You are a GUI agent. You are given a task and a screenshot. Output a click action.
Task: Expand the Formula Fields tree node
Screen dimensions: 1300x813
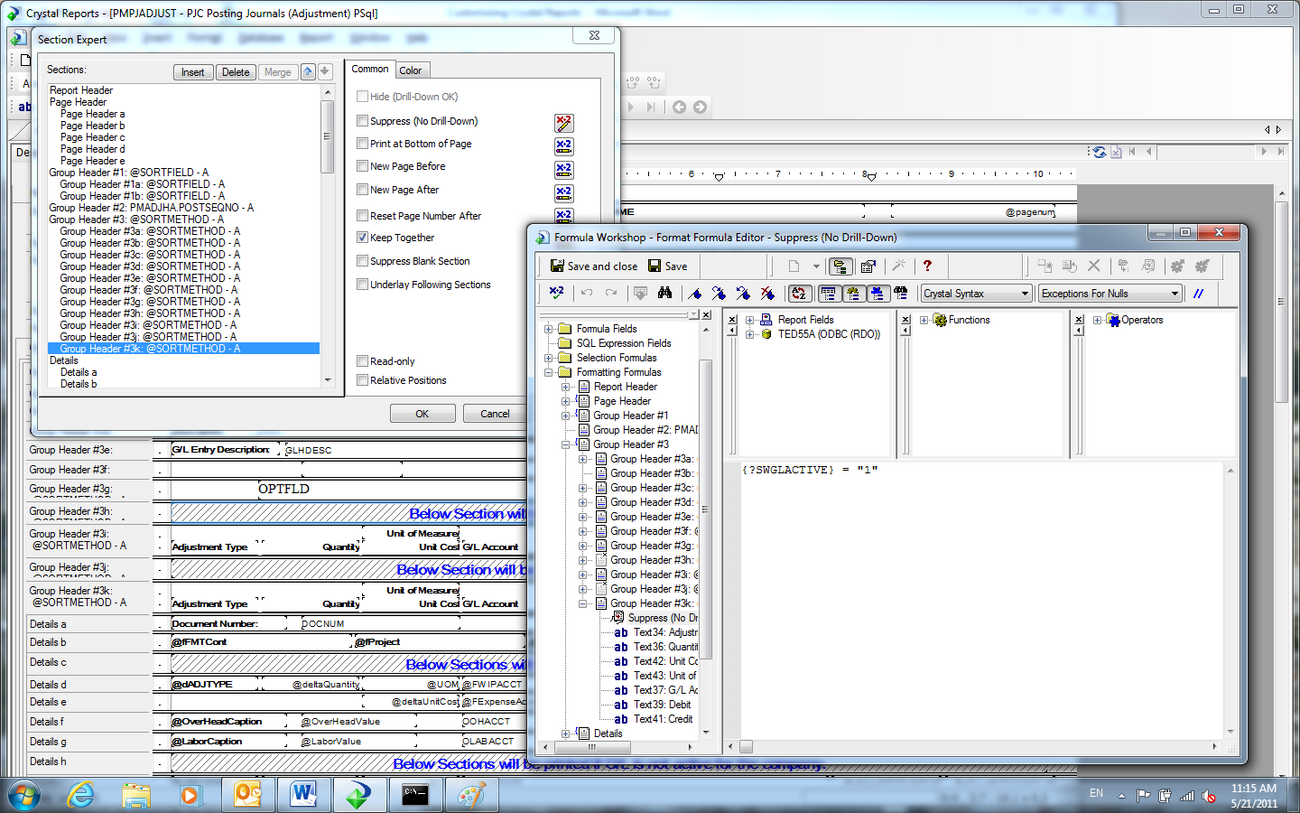point(548,329)
